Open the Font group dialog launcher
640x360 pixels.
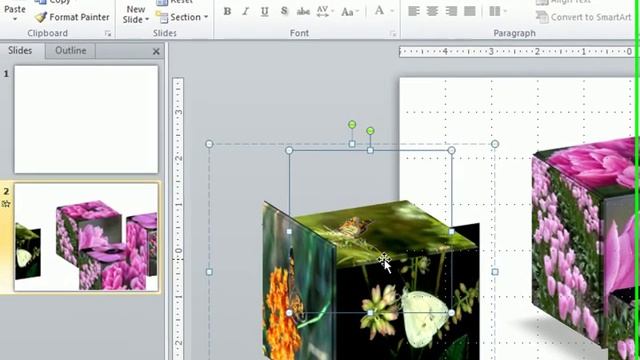pyautogui.click(x=393, y=34)
